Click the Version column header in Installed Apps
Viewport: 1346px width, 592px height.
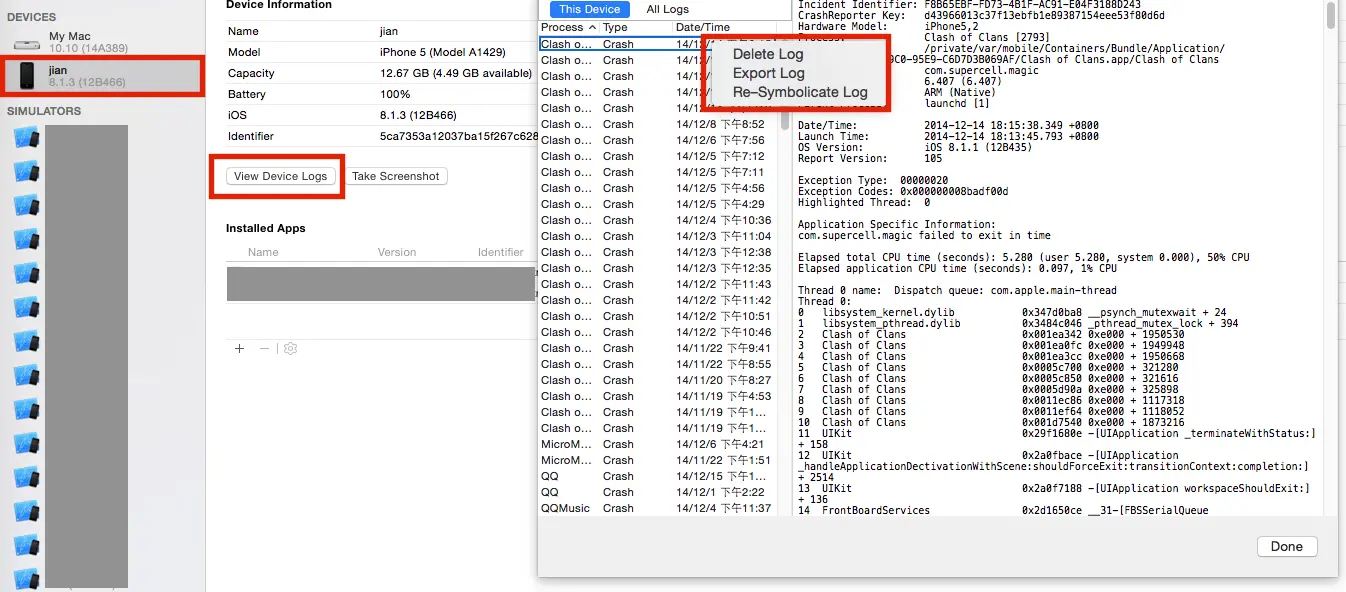[397, 252]
